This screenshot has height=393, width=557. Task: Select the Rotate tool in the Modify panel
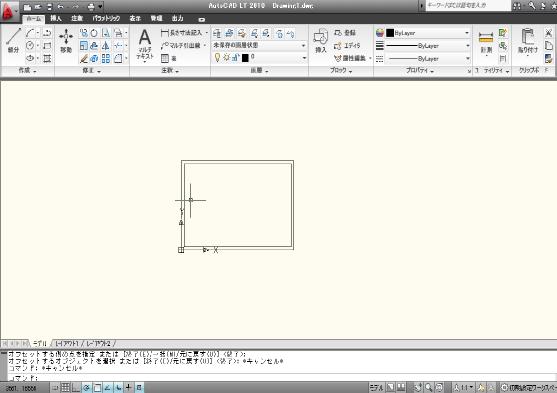pos(94,33)
